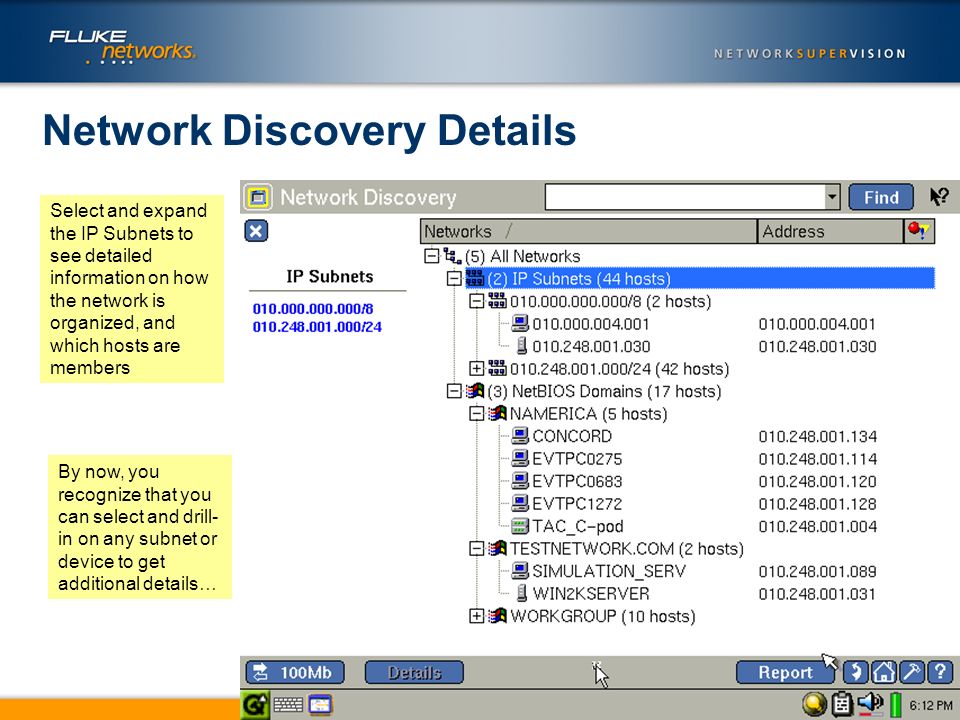Click the NAMERICA domain icon
960x720 pixels.
497,413
